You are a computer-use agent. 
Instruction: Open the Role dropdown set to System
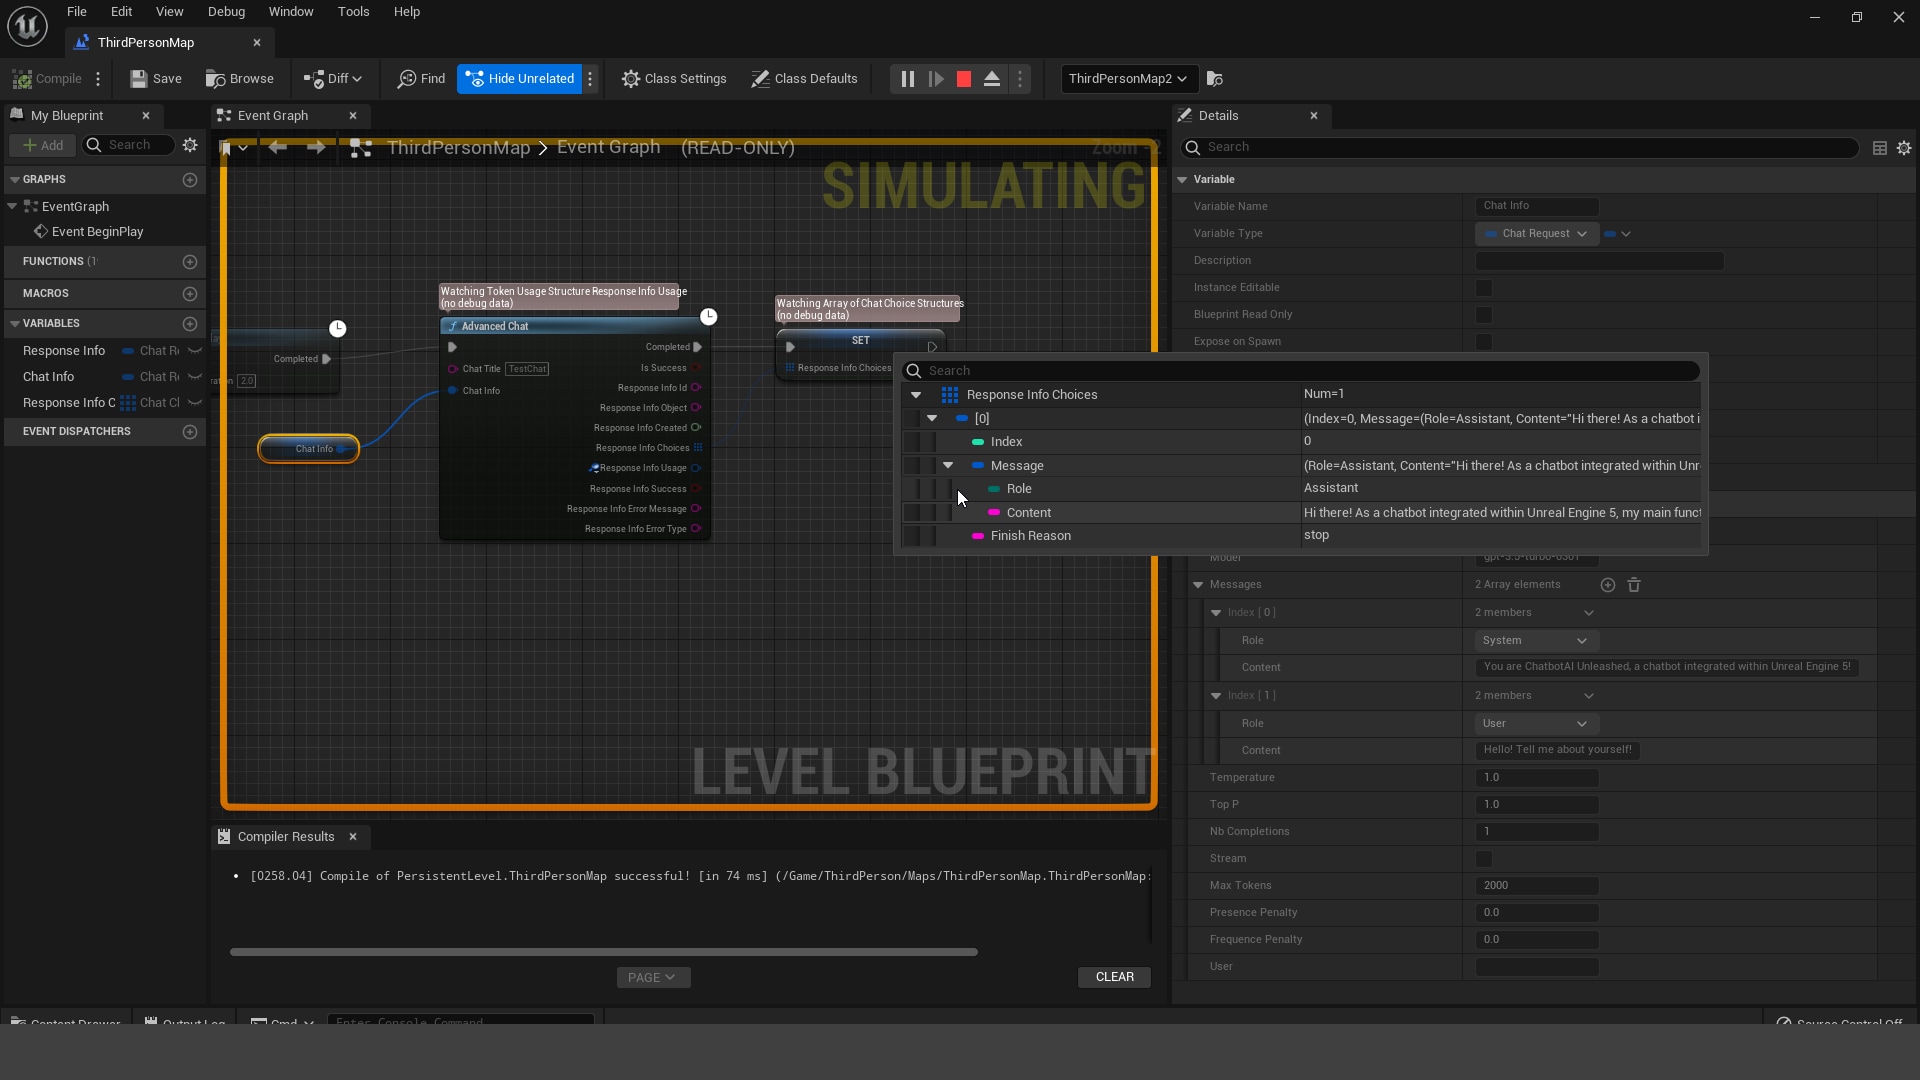click(1536, 641)
